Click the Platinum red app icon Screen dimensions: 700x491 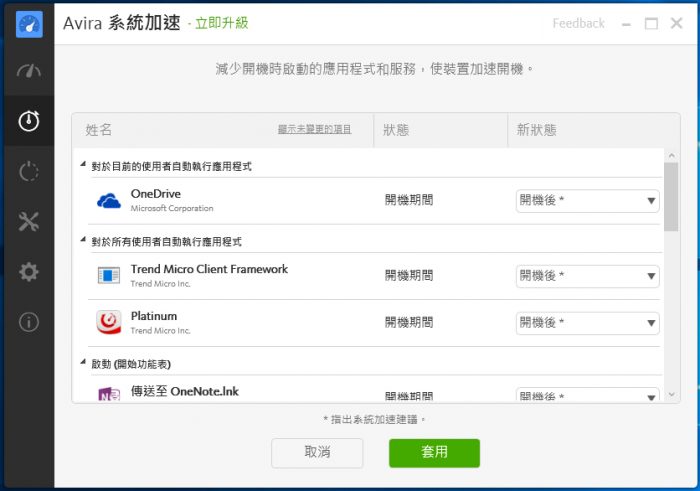point(109,322)
